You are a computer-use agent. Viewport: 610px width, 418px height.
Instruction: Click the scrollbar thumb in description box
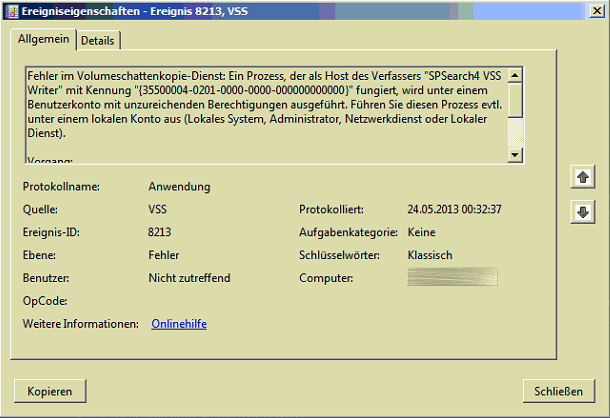tap(515, 101)
